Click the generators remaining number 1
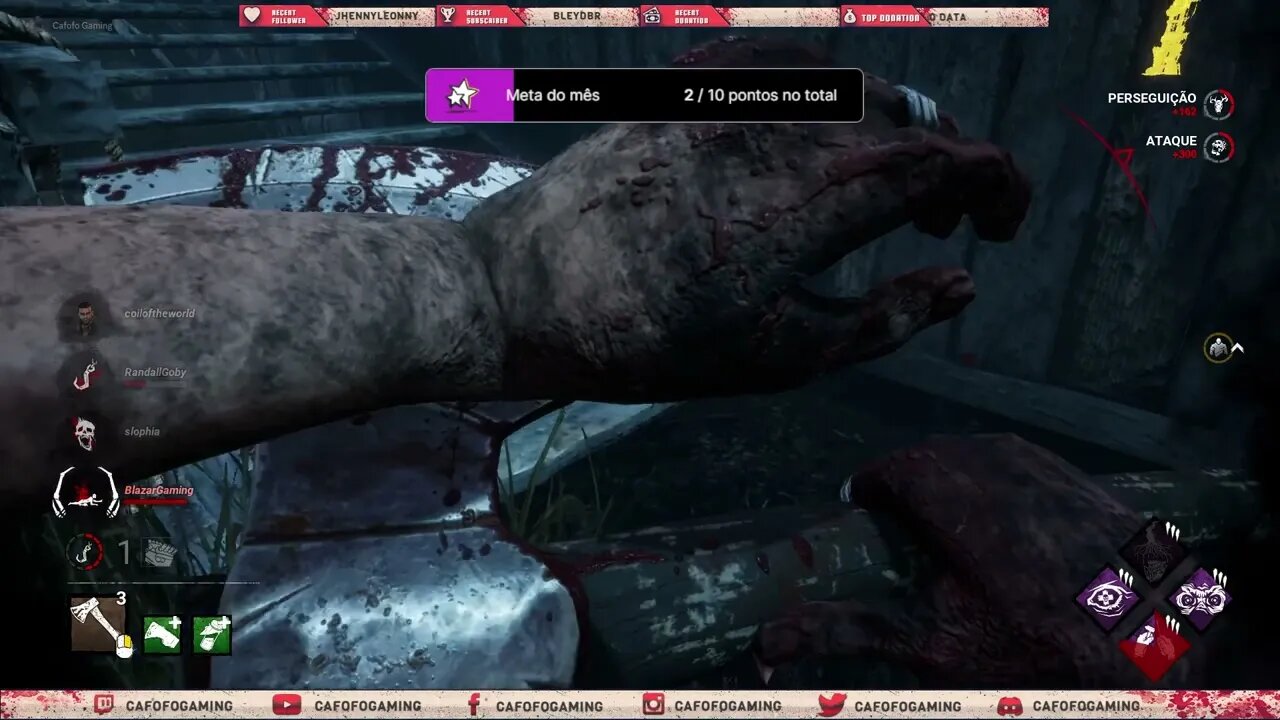This screenshot has width=1280, height=720. point(124,551)
